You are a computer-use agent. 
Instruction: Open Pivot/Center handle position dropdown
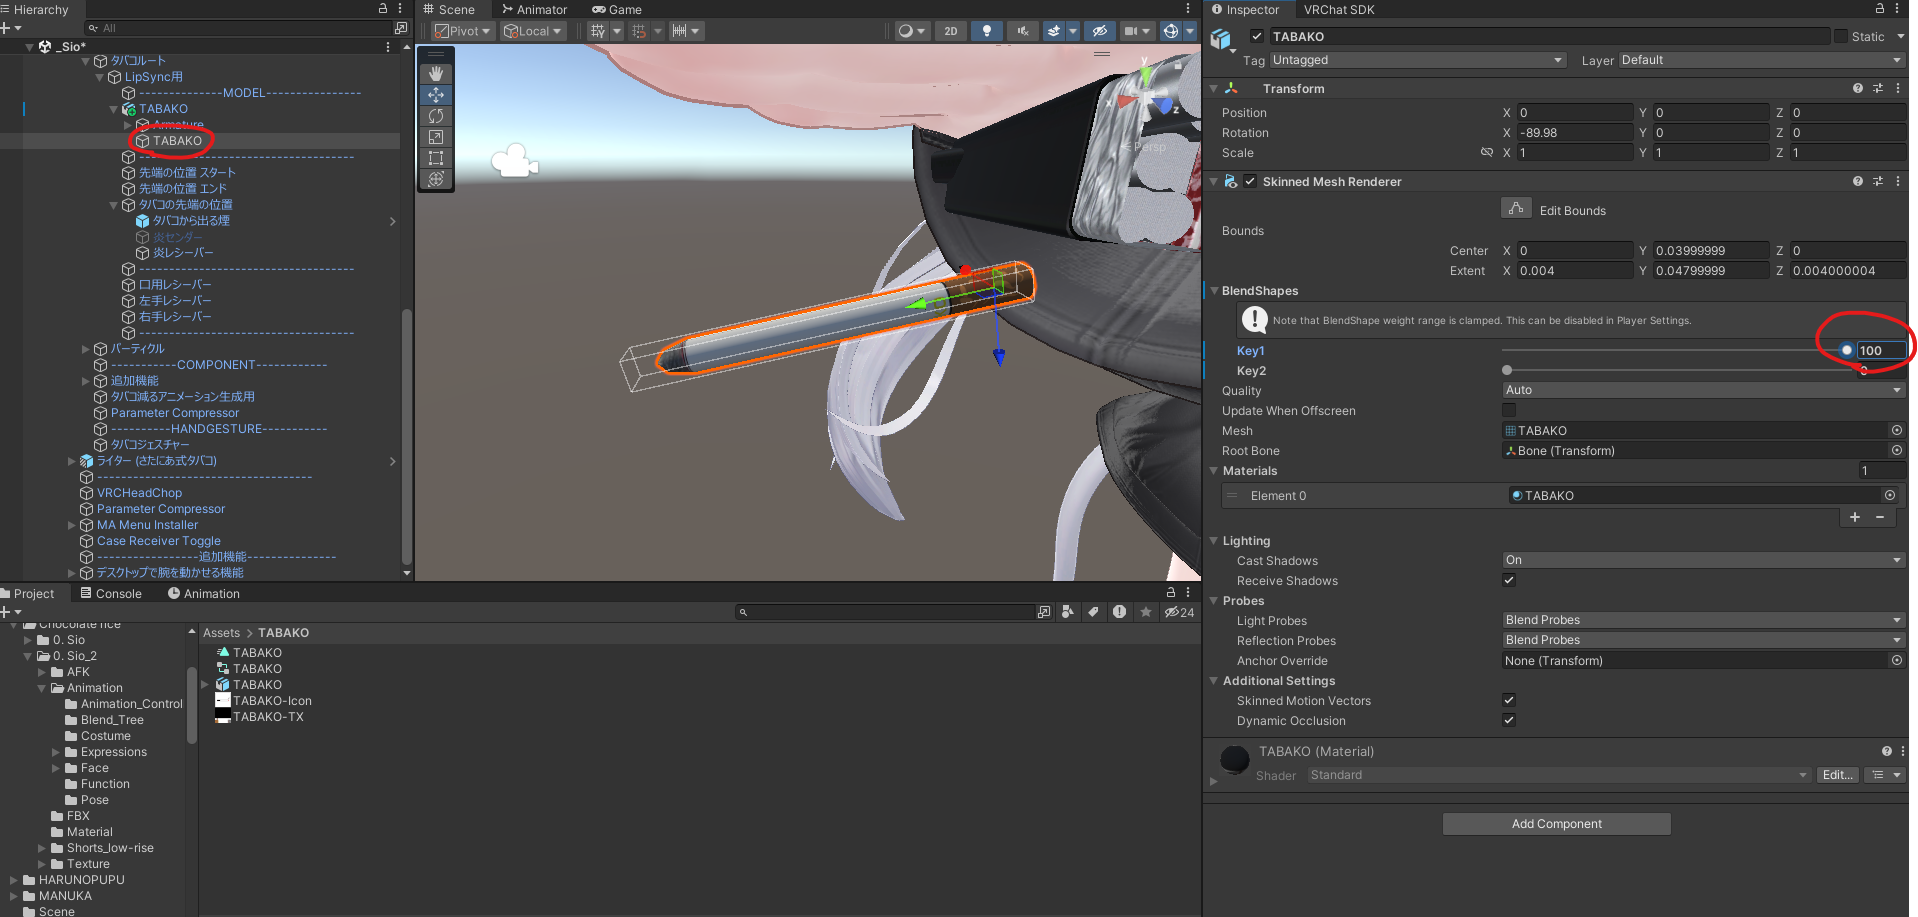click(462, 31)
